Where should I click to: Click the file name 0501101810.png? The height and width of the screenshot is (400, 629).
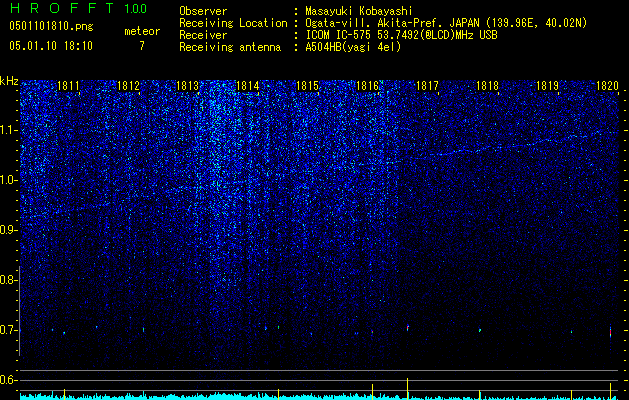(x=51, y=26)
